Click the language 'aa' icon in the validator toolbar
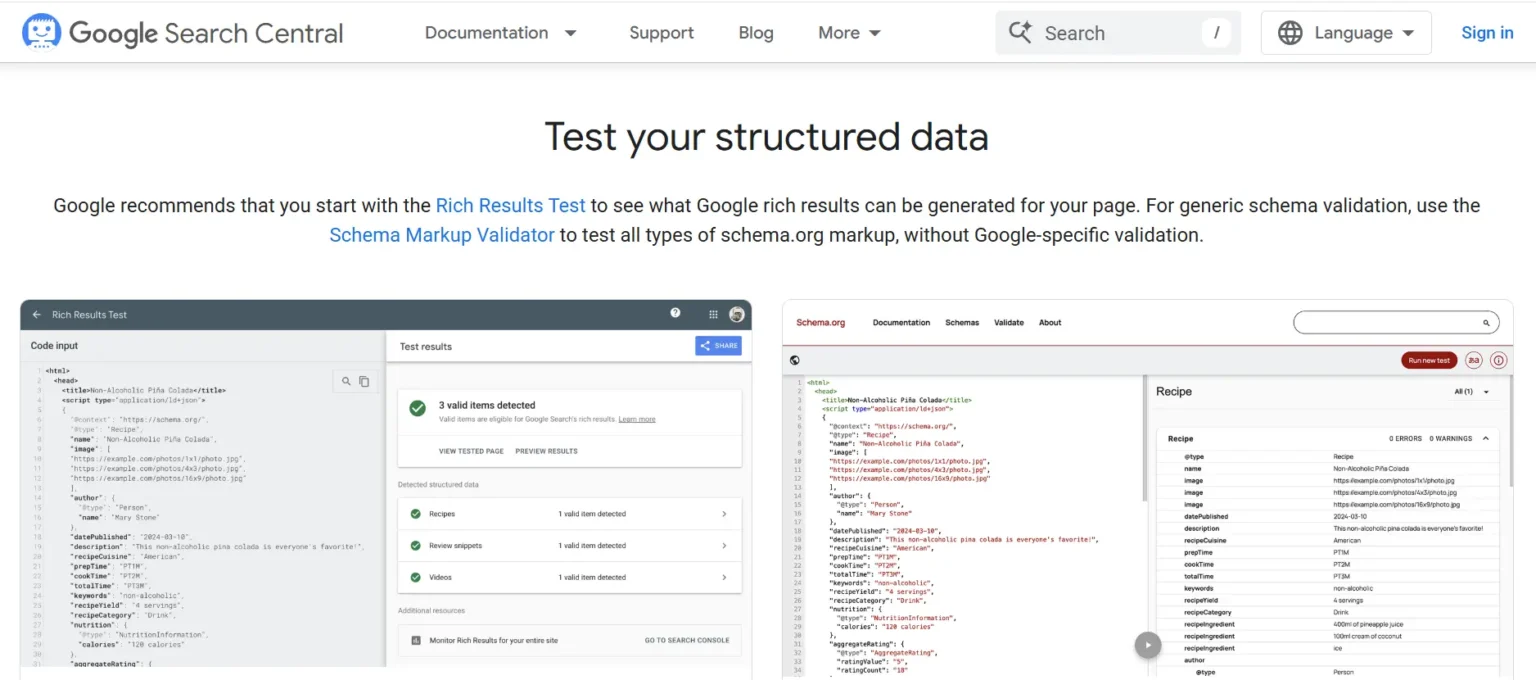Image resolution: width=1536 pixels, height=680 pixels. pos(1473,360)
